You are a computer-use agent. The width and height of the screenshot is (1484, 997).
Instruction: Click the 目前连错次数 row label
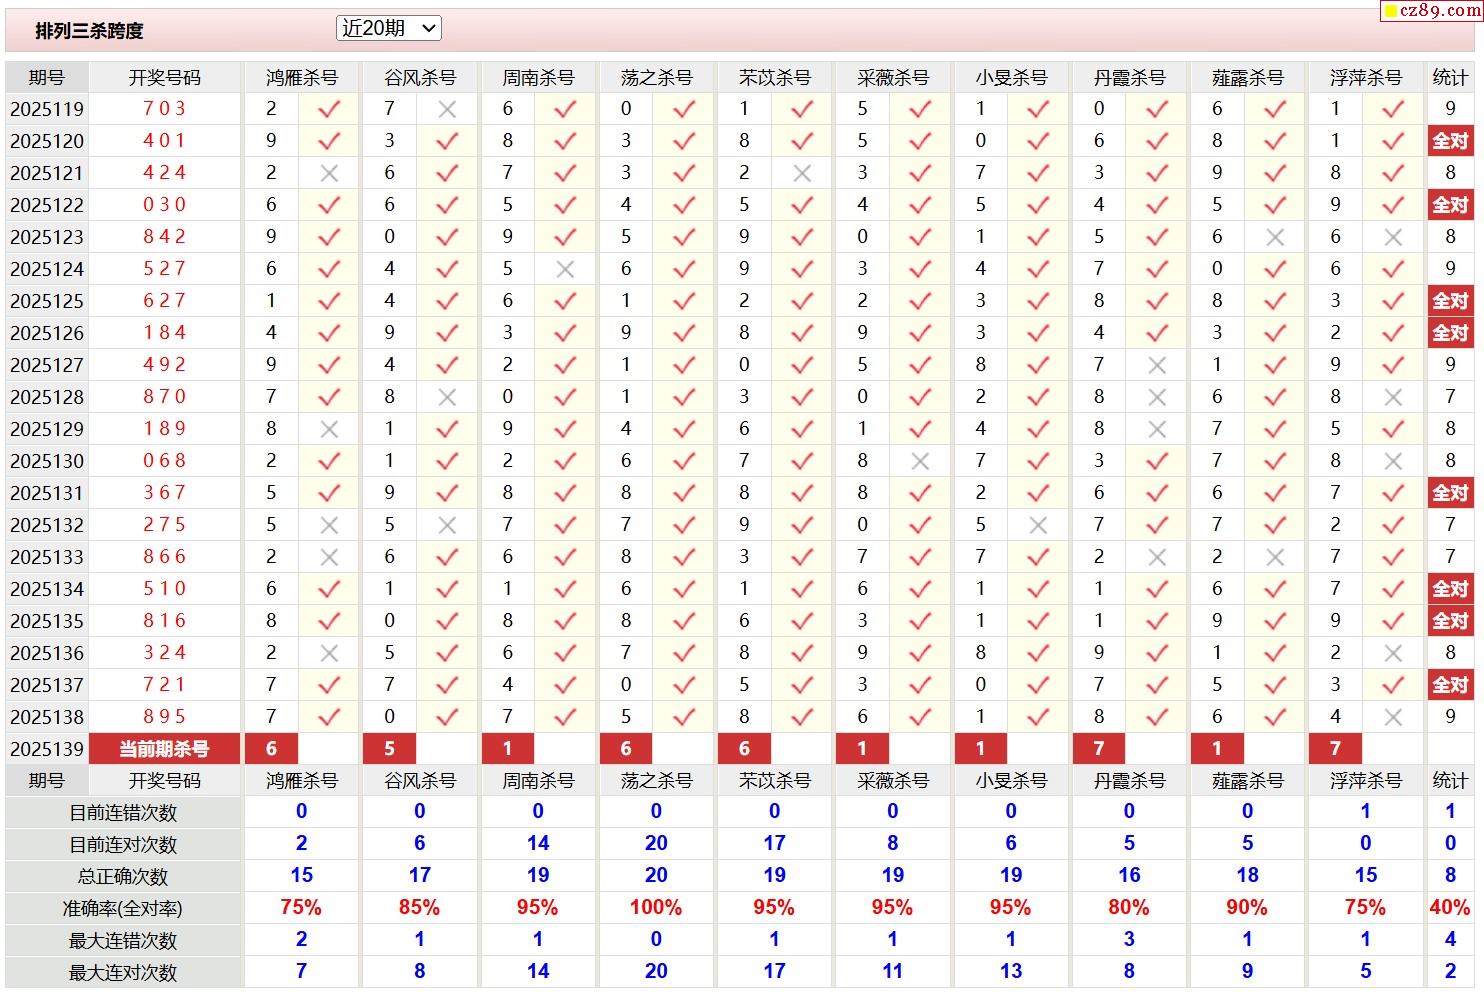(x=123, y=813)
